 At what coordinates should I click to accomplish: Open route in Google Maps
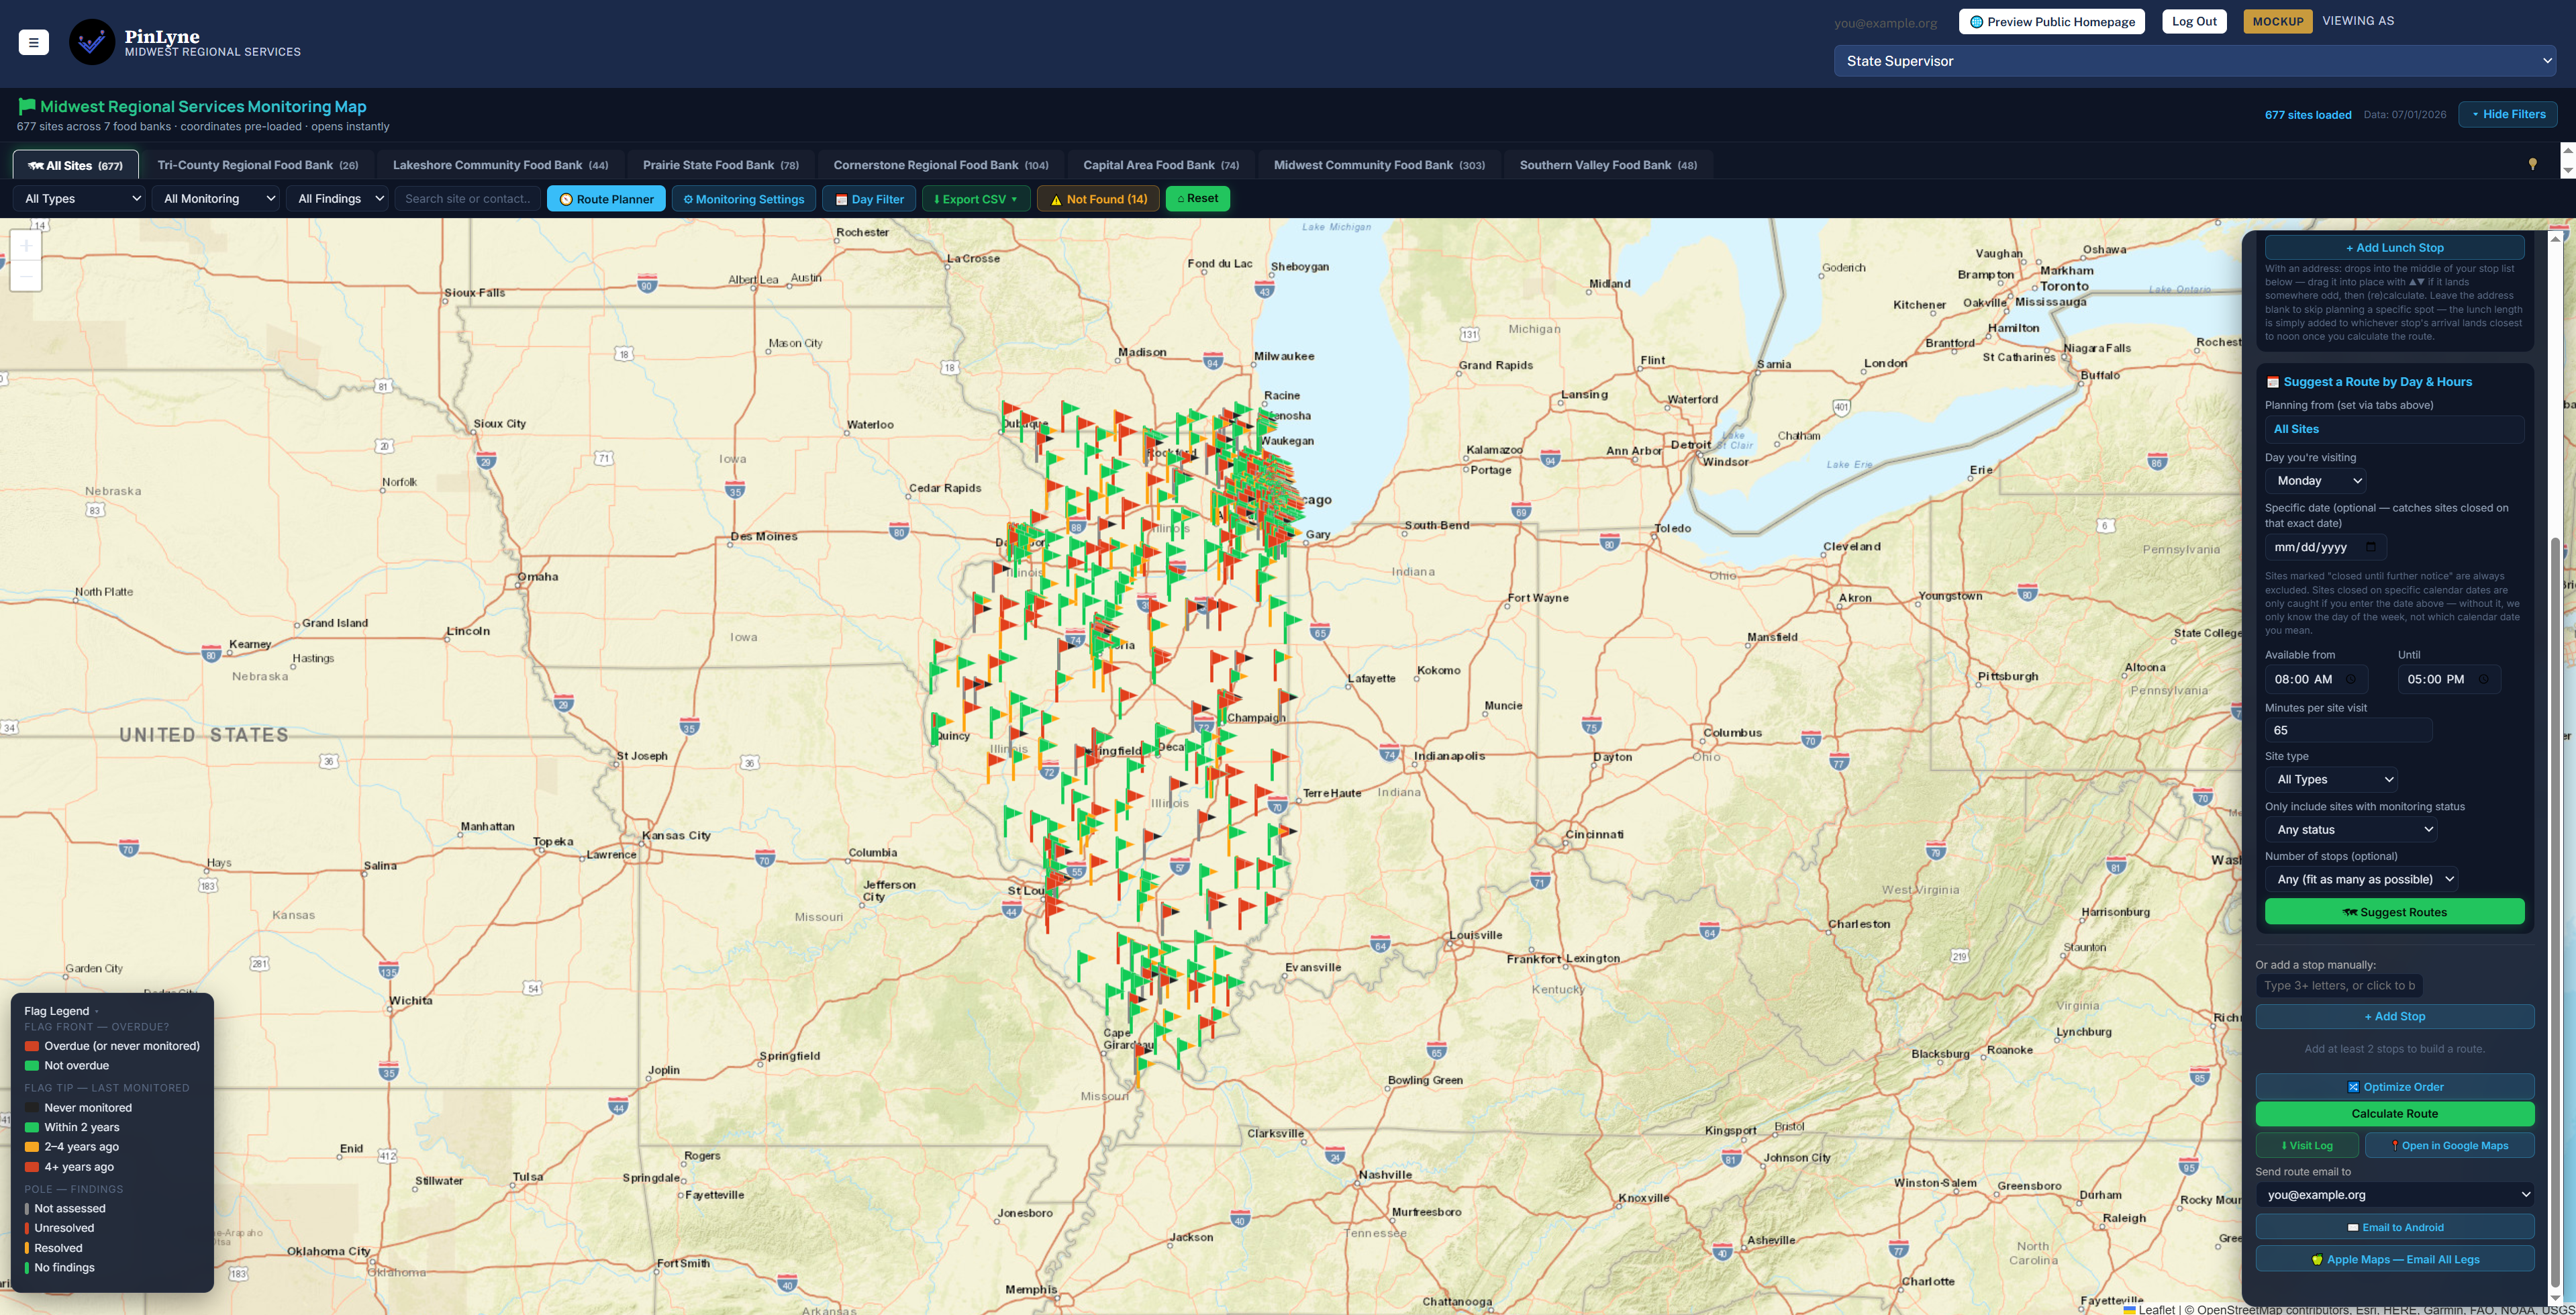click(2449, 1145)
